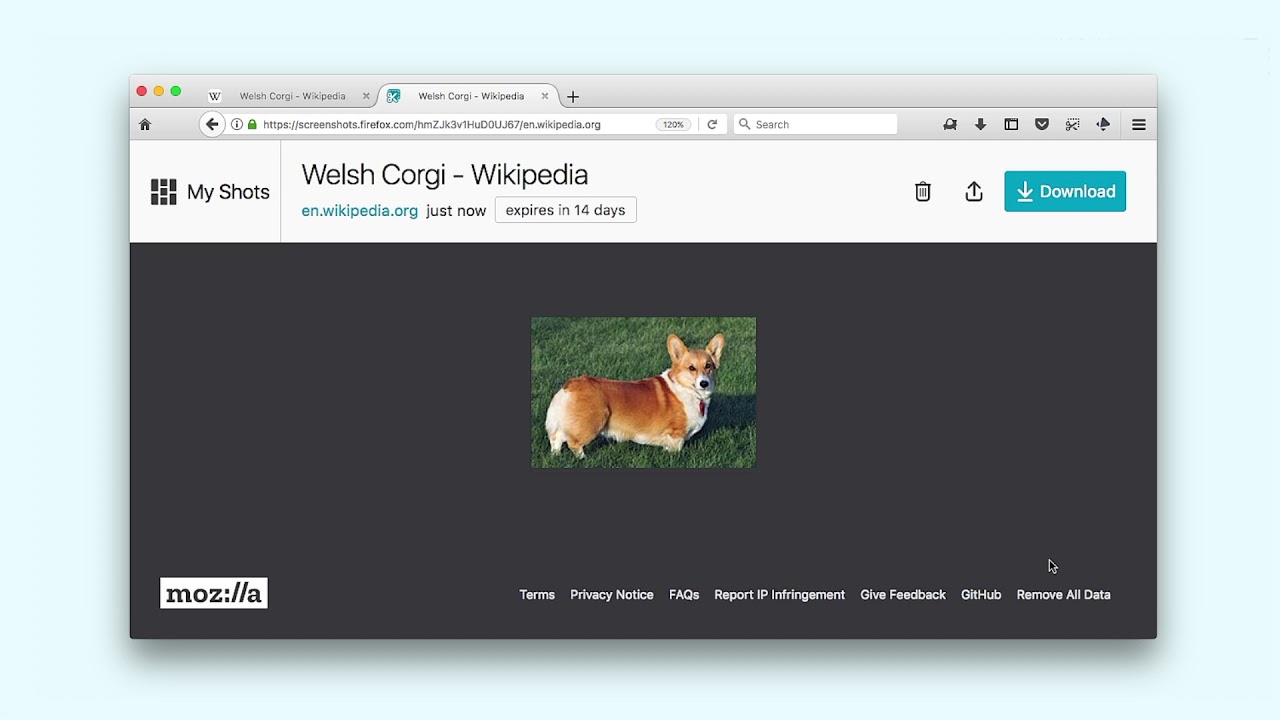Open the Privacy Notice link
1280x720 pixels.
coord(612,595)
